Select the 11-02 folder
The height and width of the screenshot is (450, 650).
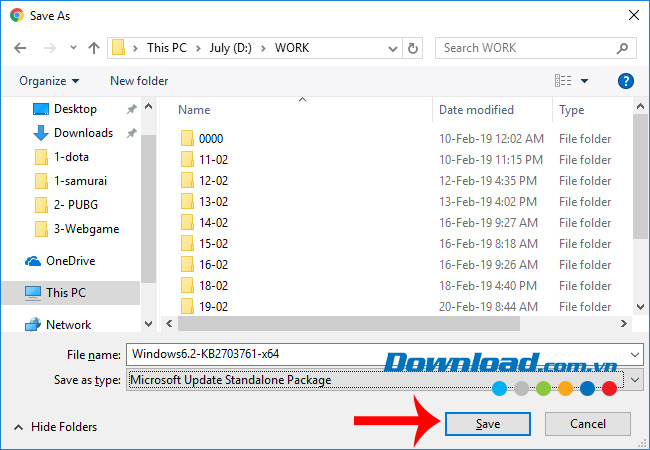[x=213, y=160]
